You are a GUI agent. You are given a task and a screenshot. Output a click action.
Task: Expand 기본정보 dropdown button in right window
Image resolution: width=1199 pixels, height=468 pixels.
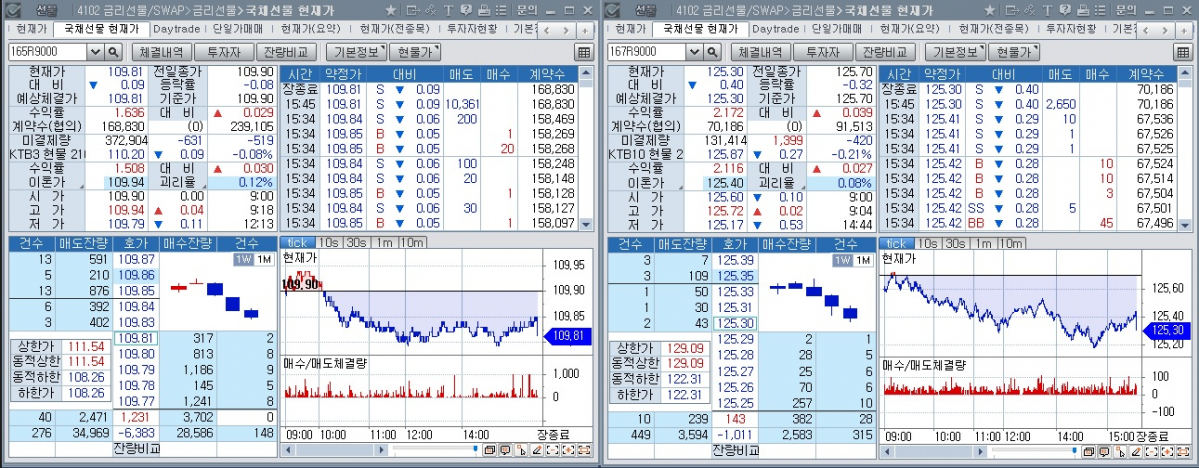(x=955, y=52)
